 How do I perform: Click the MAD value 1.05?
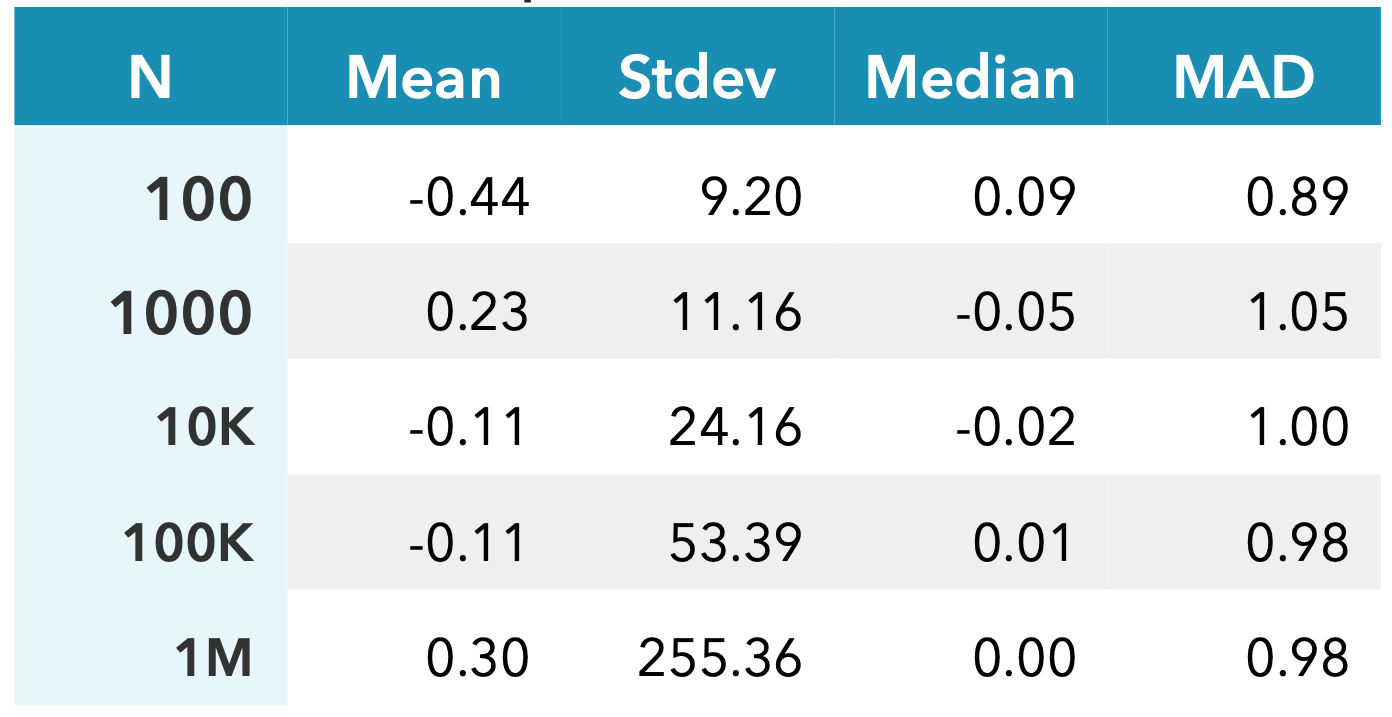1298,314
